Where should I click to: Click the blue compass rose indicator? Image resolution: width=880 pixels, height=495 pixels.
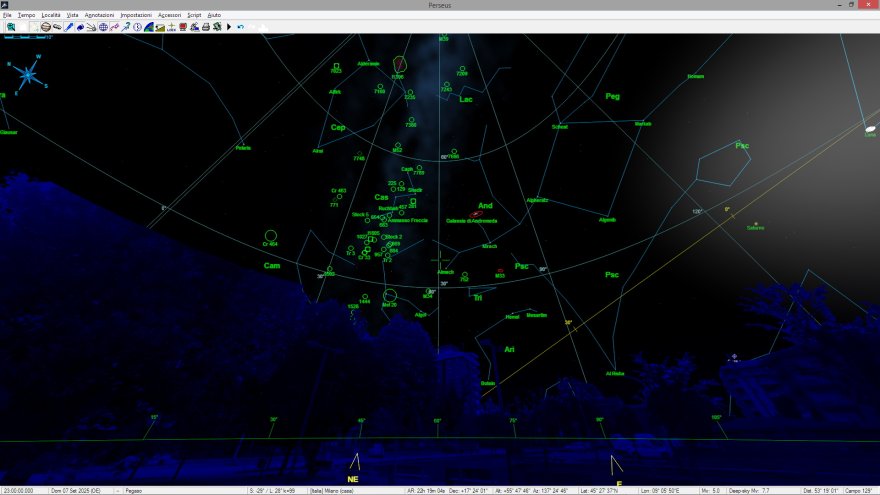(28, 73)
